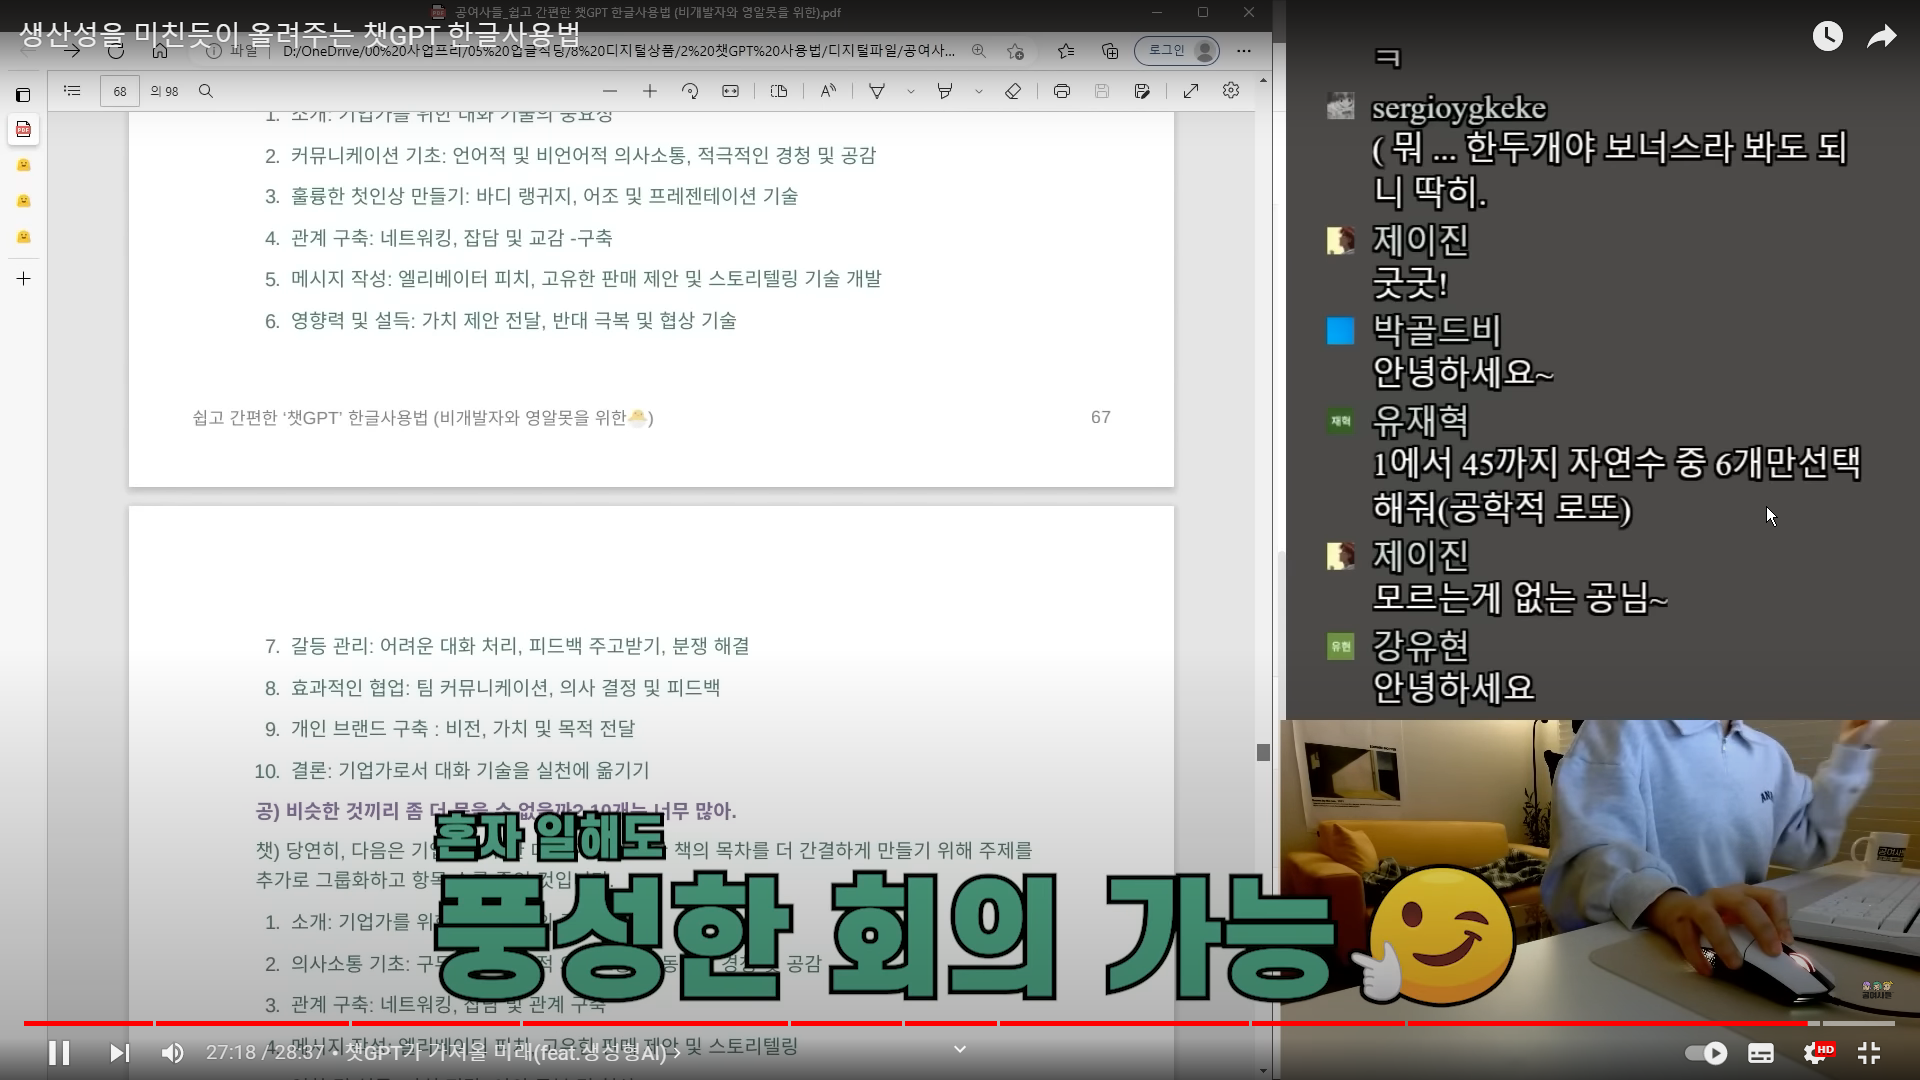Seek on the red video progress bar

coord(959,1023)
